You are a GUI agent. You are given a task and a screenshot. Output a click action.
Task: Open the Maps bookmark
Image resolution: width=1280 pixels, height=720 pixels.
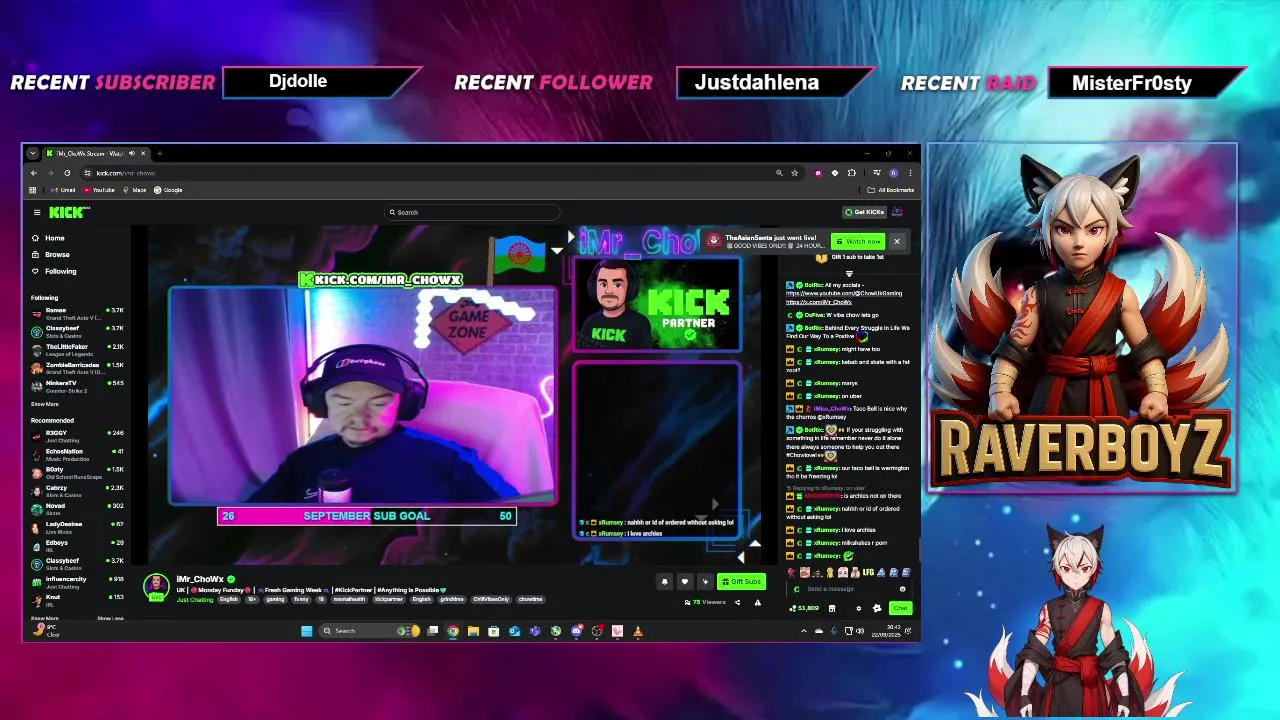[x=135, y=190]
